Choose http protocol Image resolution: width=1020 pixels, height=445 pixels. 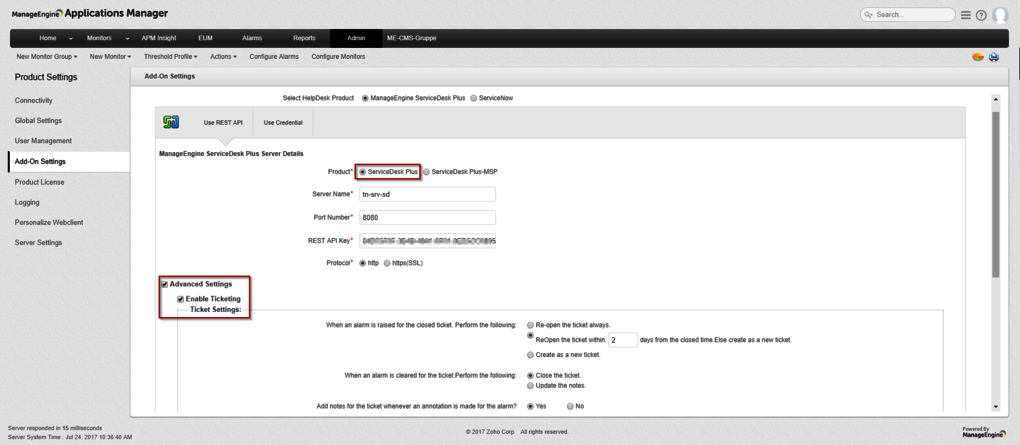(x=362, y=263)
